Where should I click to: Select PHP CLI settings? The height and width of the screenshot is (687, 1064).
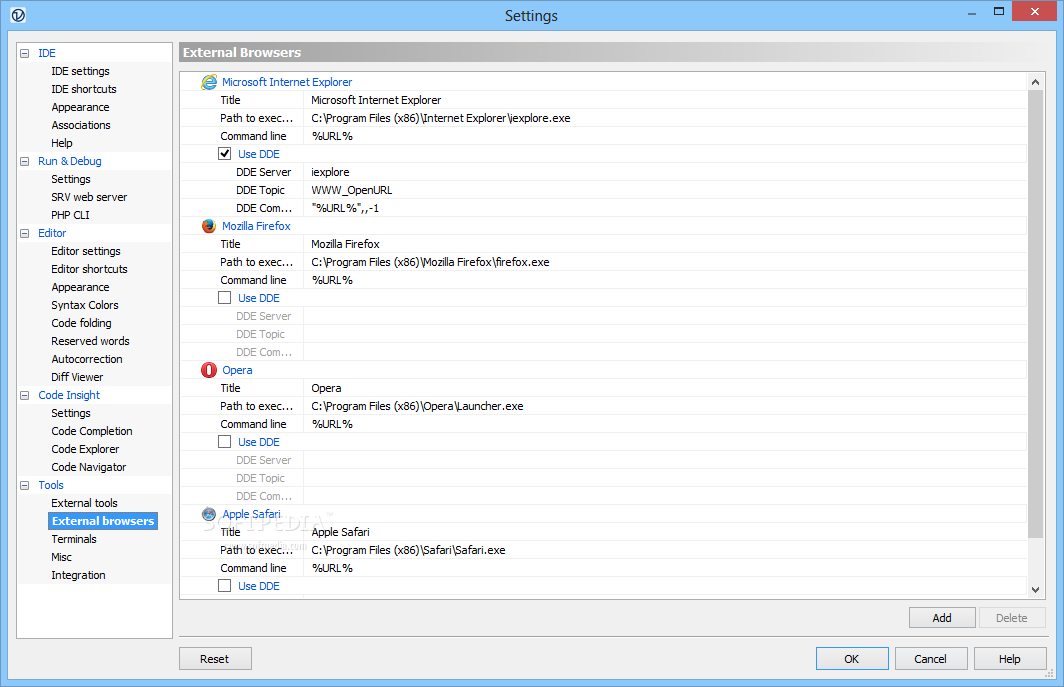[x=70, y=215]
